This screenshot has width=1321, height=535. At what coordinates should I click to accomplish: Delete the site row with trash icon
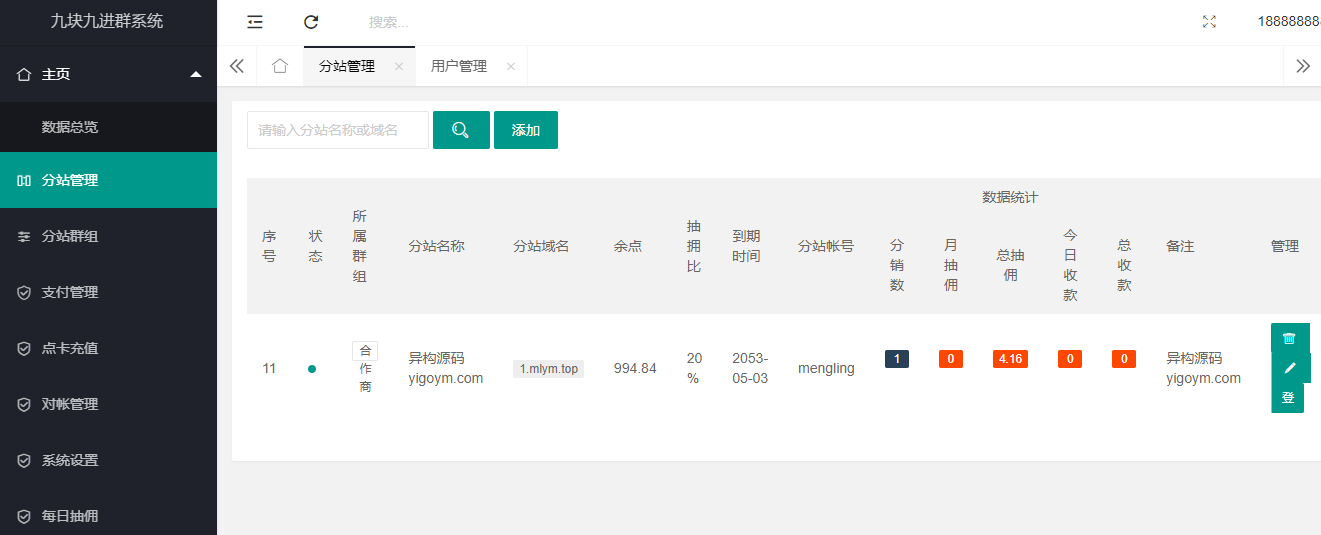coord(1289,338)
